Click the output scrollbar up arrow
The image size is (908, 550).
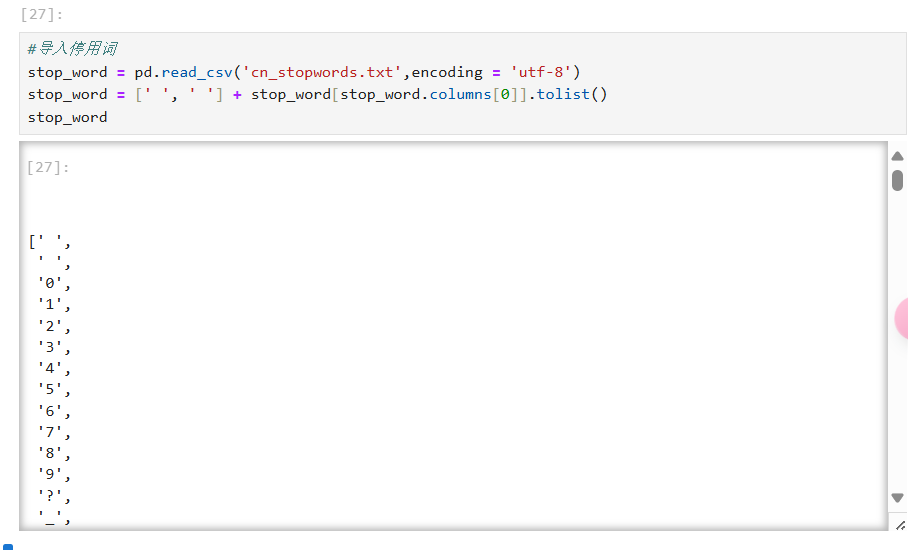[x=897, y=156]
